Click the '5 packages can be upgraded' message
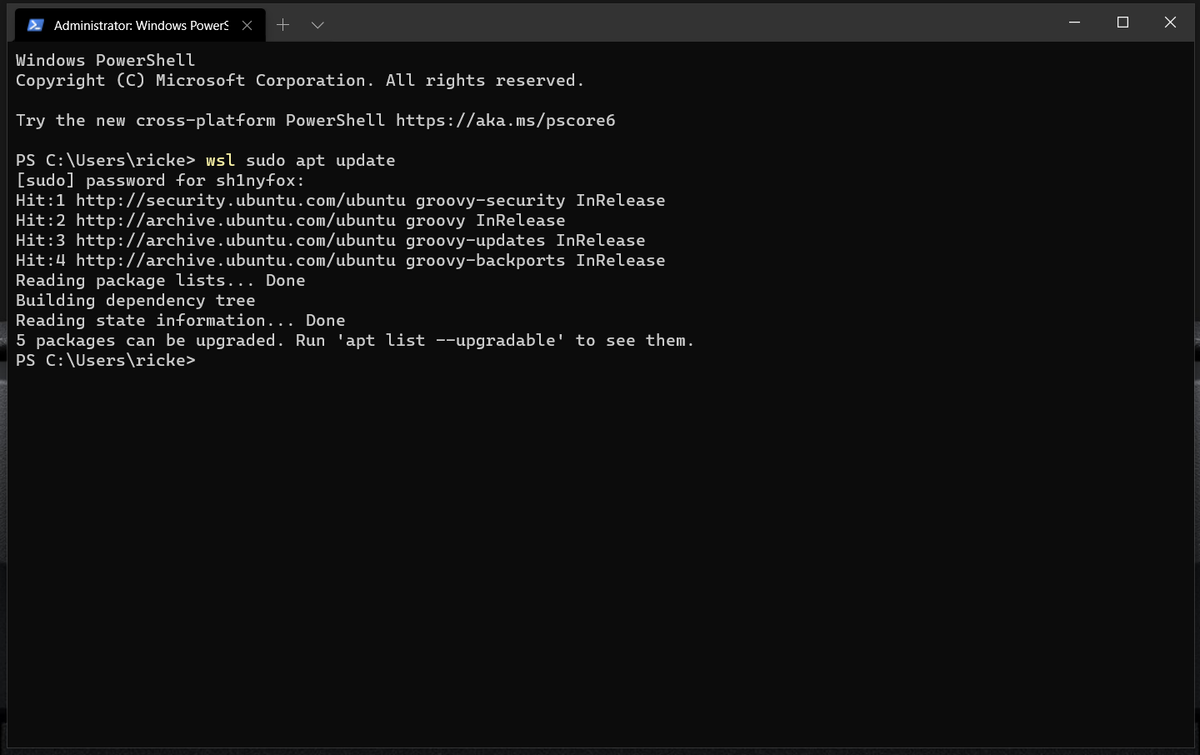This screenshot has height=755, width=1200. [150, 340]
